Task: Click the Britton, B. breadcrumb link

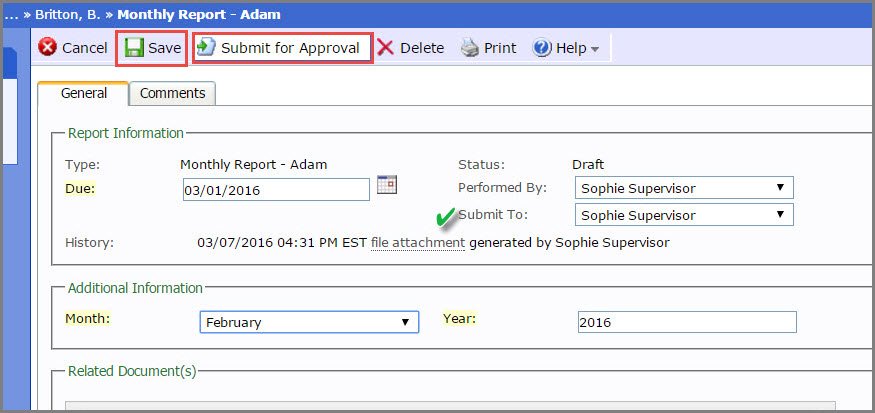Action: point(68,15)
